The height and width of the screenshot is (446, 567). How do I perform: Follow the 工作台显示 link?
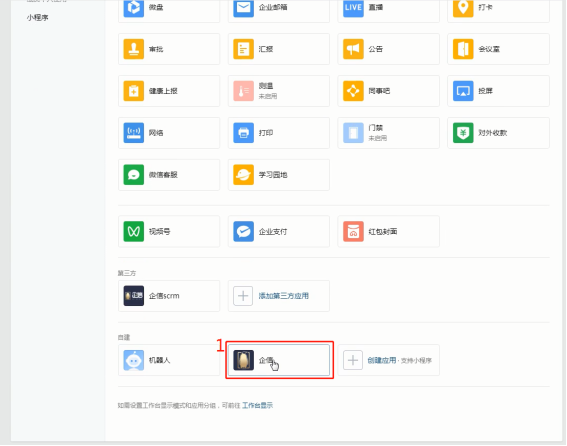257,405
